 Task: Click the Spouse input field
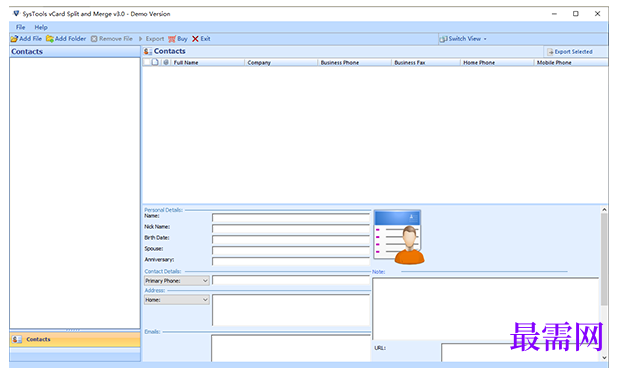[291, 251]
